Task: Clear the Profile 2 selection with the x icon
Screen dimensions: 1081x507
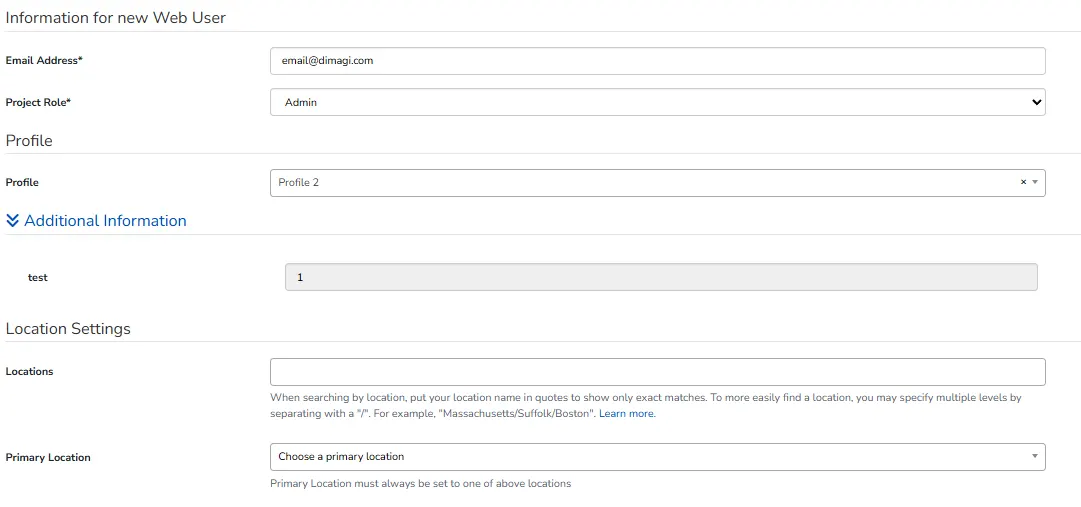Action: tap(1023, 182)
